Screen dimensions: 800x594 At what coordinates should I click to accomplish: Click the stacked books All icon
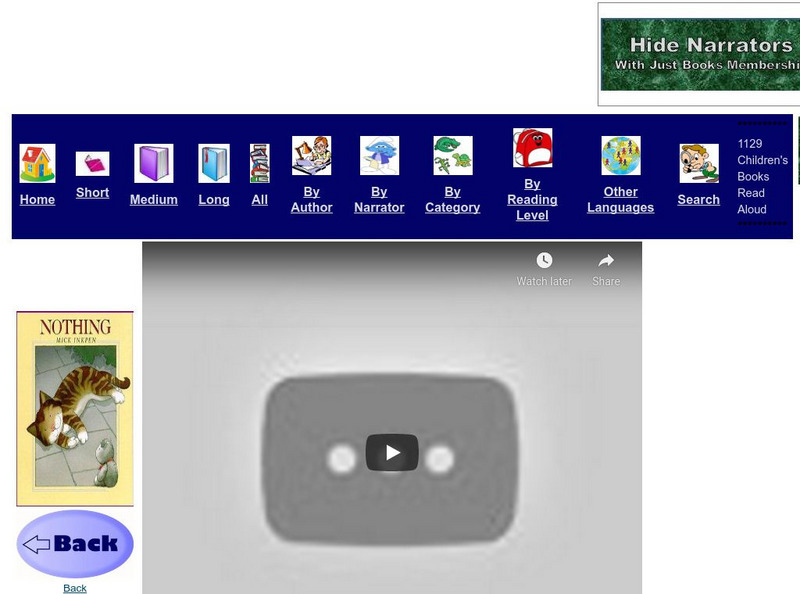(260, 163)
